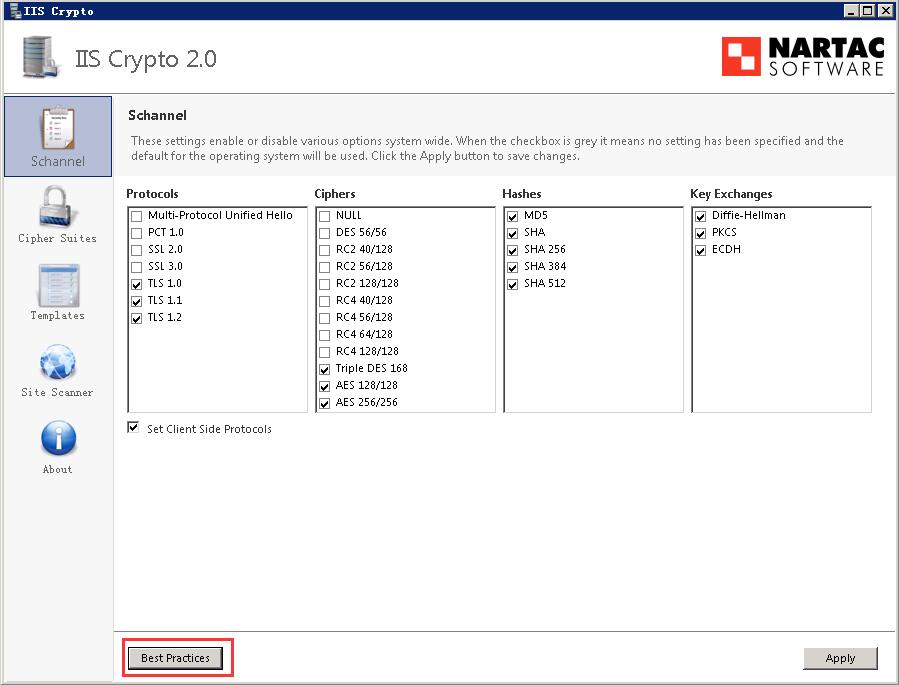Maximize the IIS Crypto window
Viewport: 899px width, 685px height.
click(868, 10)
